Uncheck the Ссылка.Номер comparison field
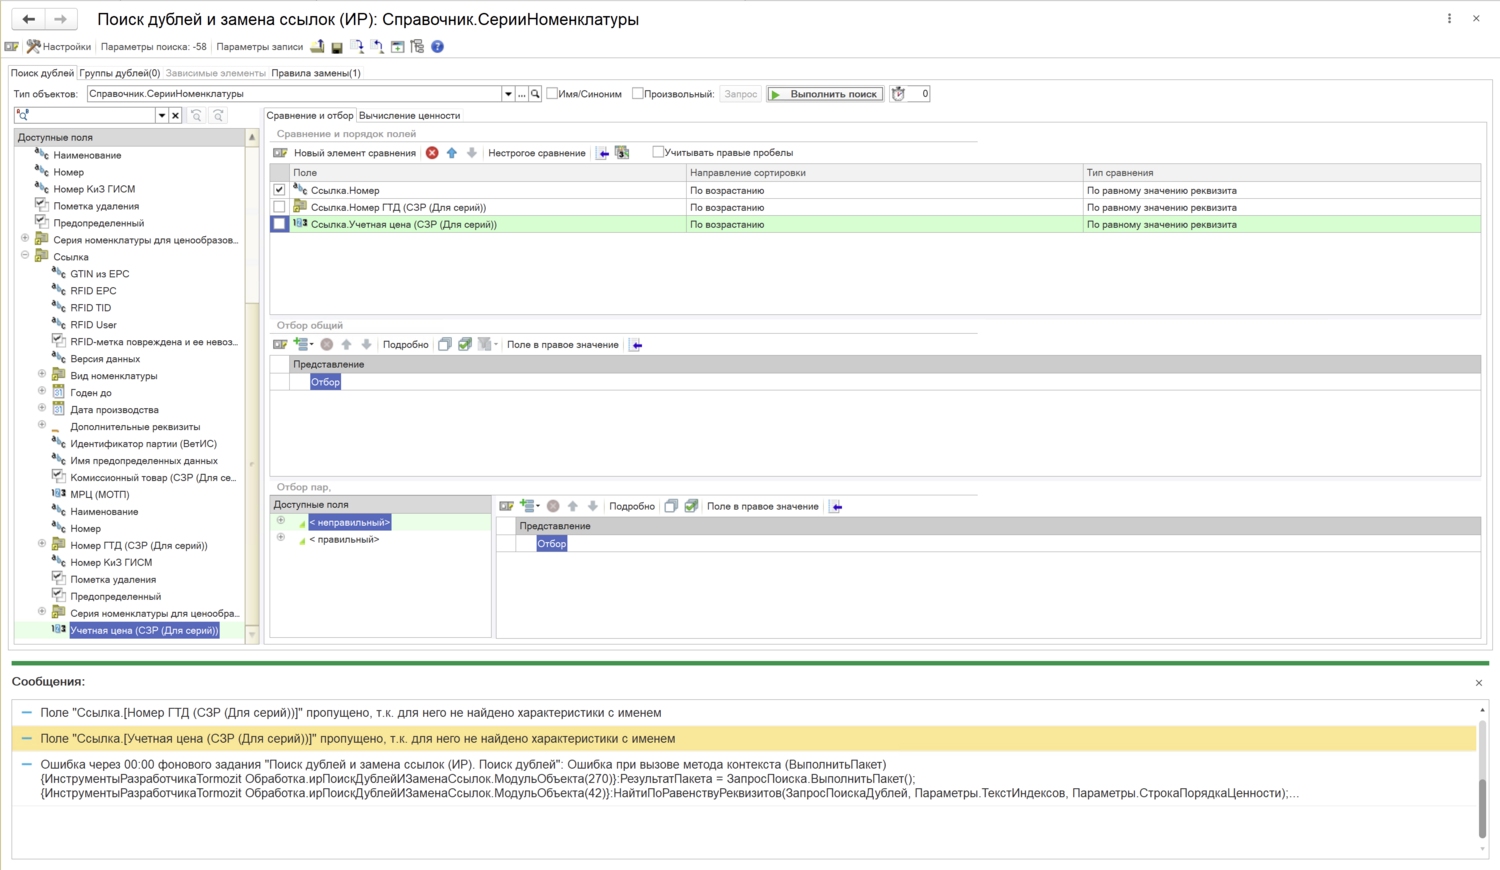This screenshot has height=870, width=1500. [x=279, y=190]
